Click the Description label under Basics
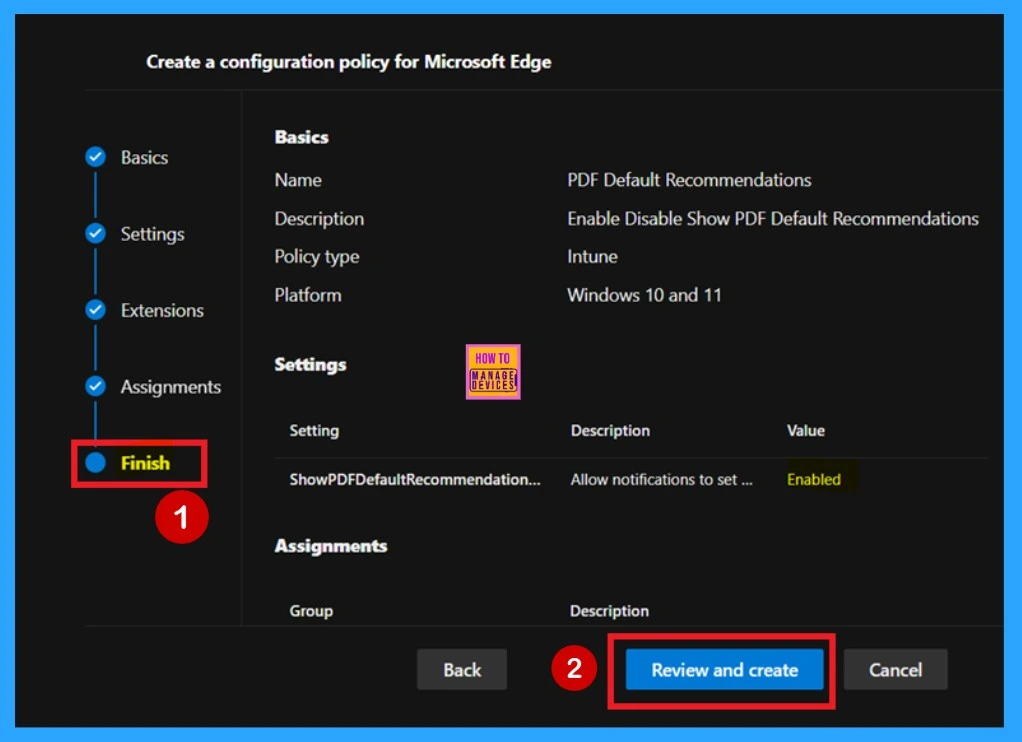 [319, 219]
